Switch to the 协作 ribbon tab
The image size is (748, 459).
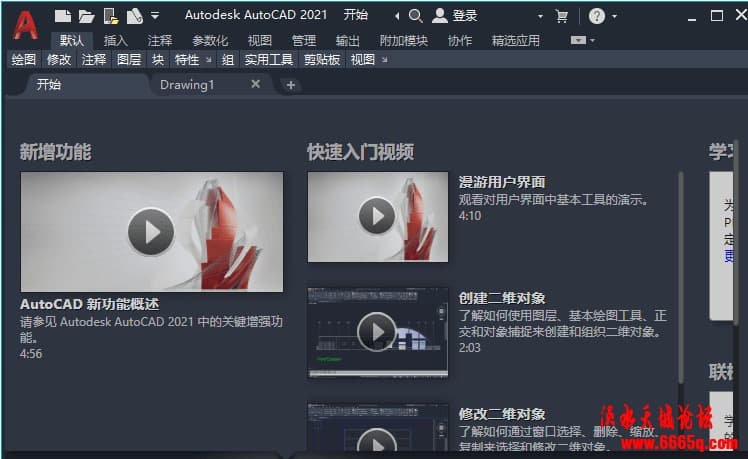pos(460,41)
